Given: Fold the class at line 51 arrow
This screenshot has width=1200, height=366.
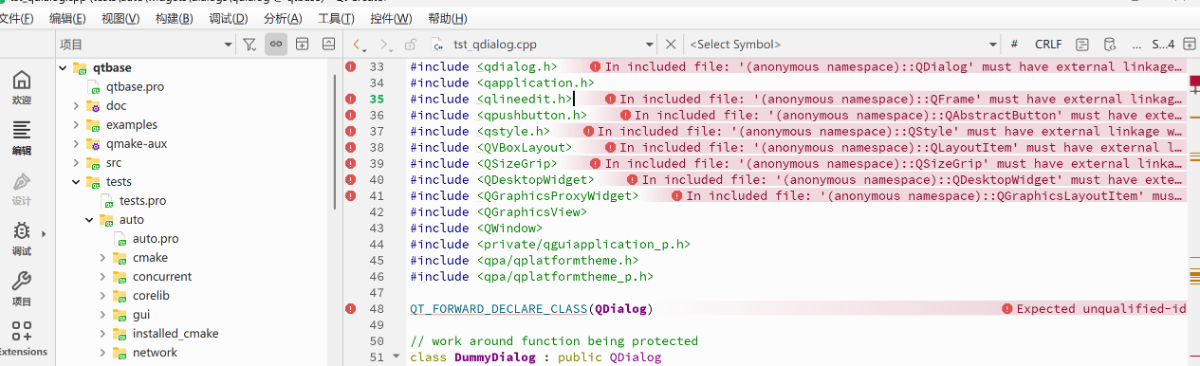Looking at the screenshot, I should pos(396,358).
